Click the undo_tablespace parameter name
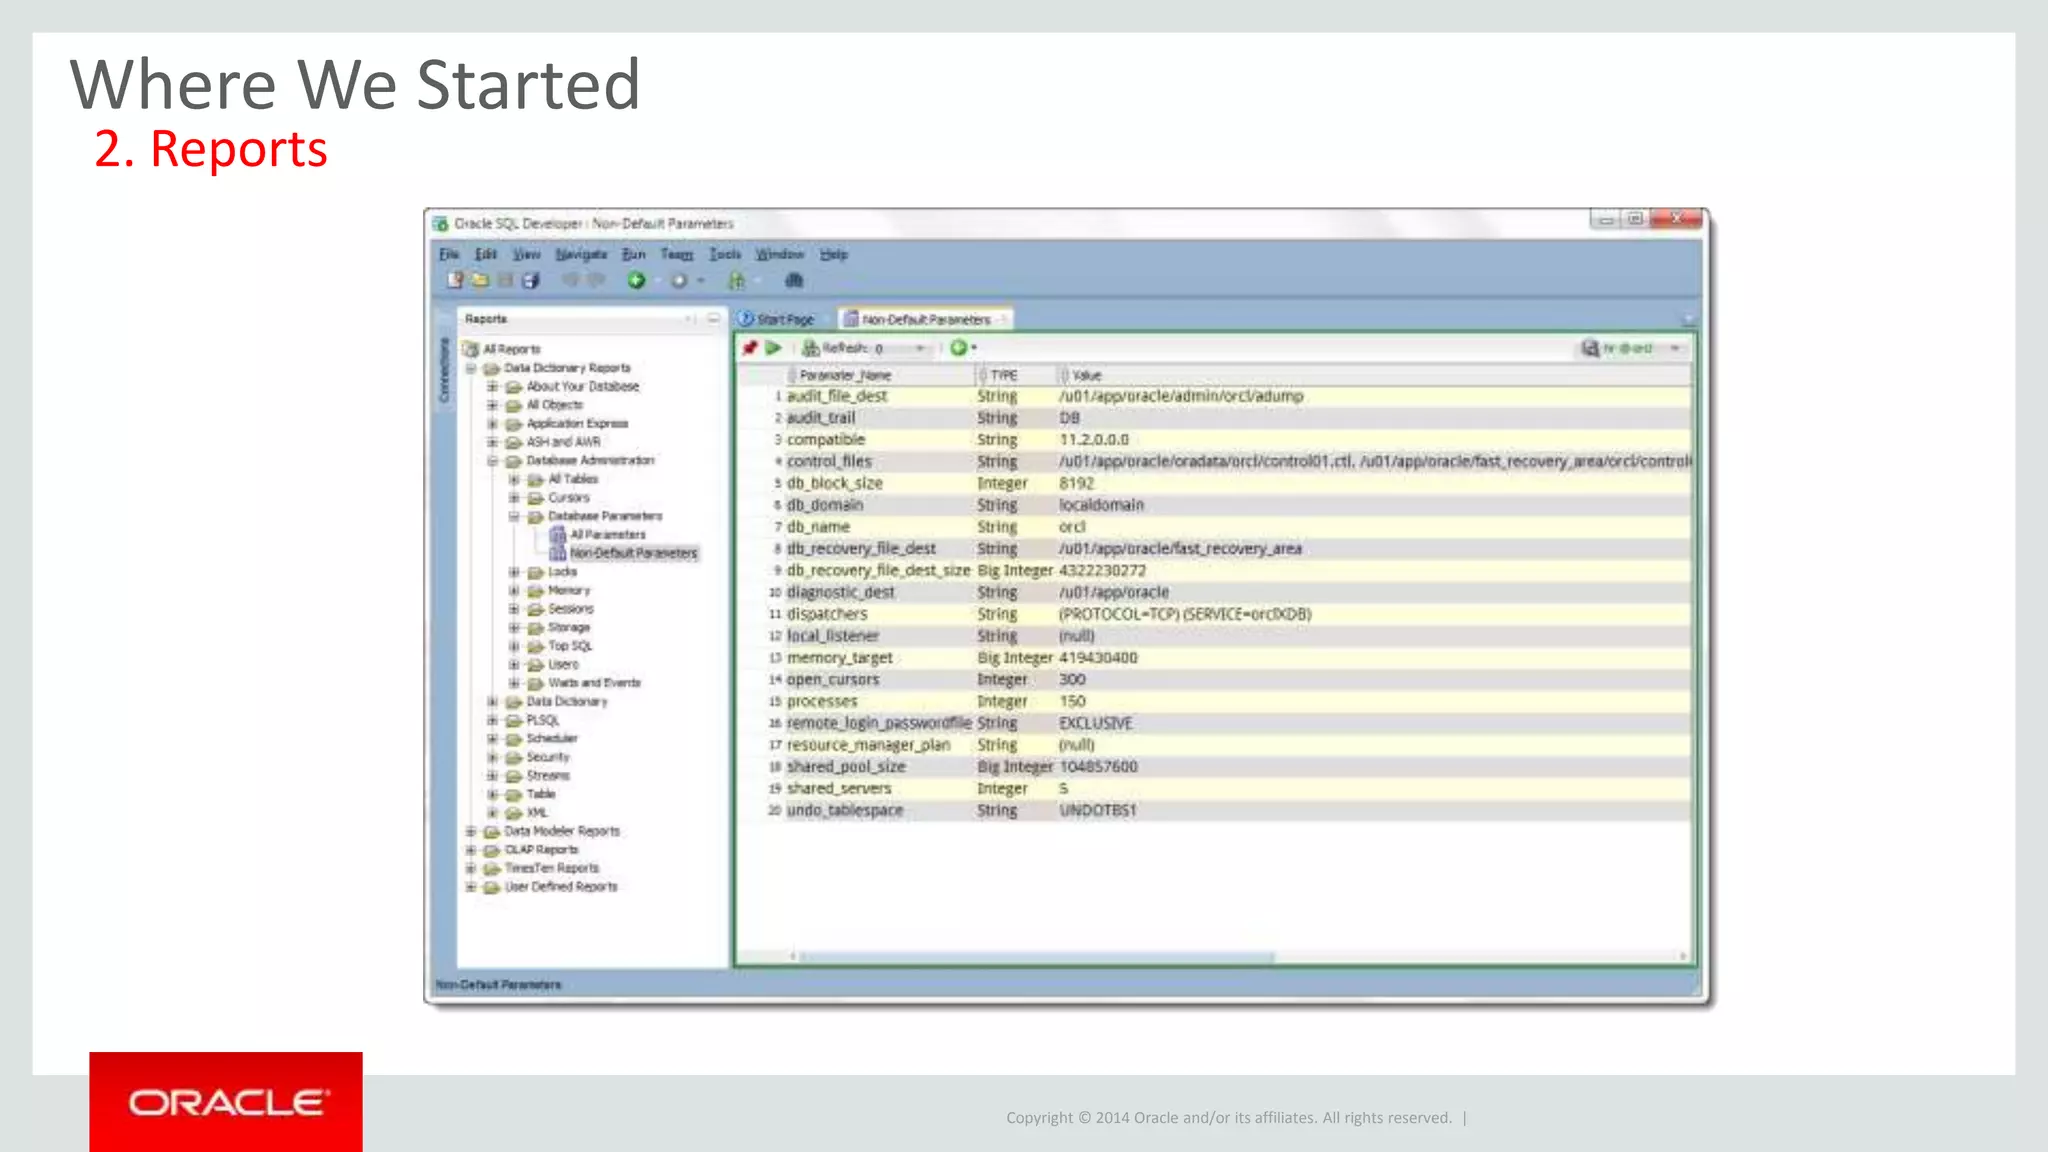Viewport: 2048px width, 1152px height. 844,810
